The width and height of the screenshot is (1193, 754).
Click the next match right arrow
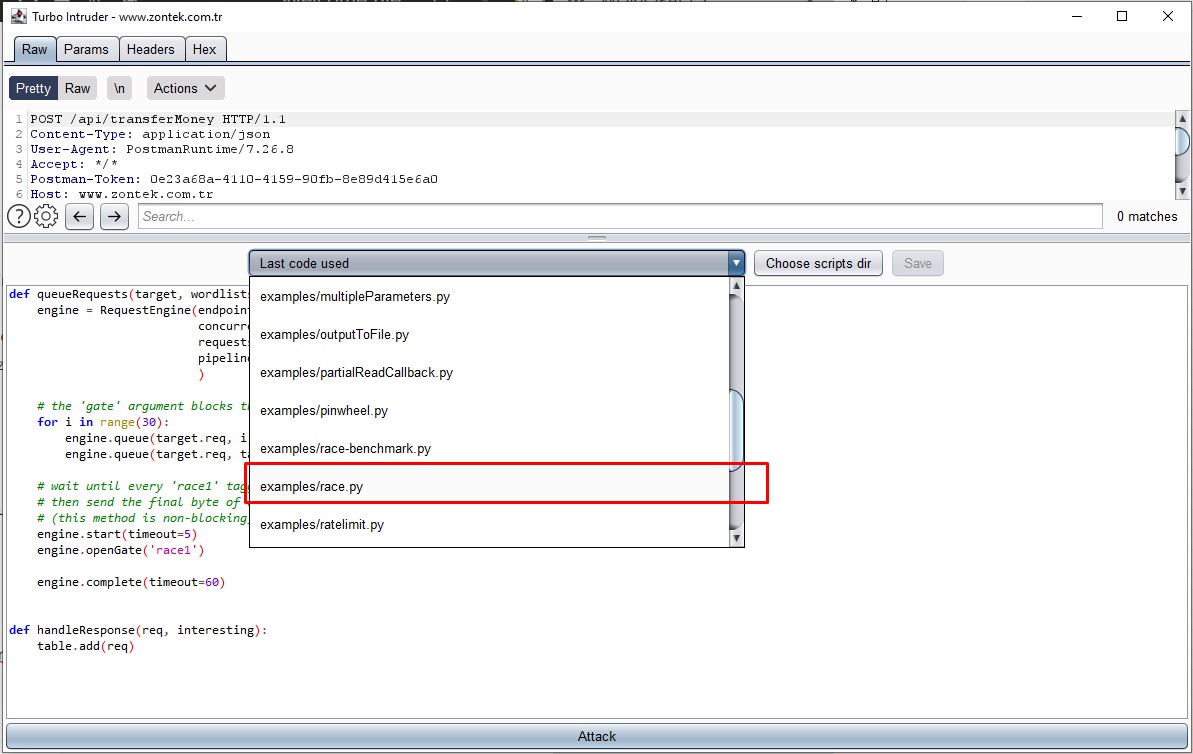click(114, 216)
